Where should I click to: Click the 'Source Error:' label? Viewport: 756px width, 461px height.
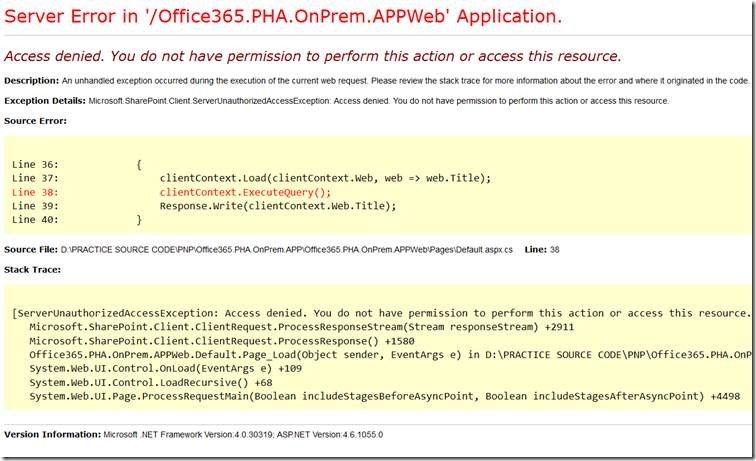coord(35,121)
